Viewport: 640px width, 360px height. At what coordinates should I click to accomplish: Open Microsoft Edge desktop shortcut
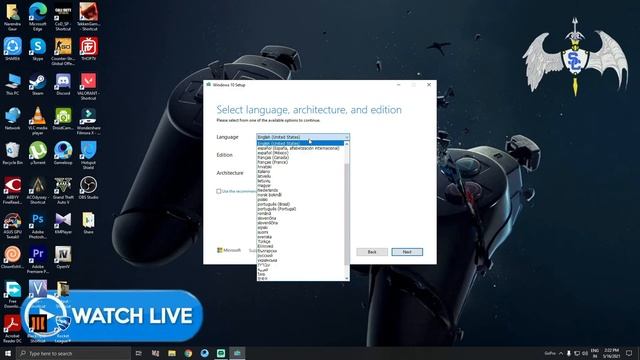[x=38, y=16]
